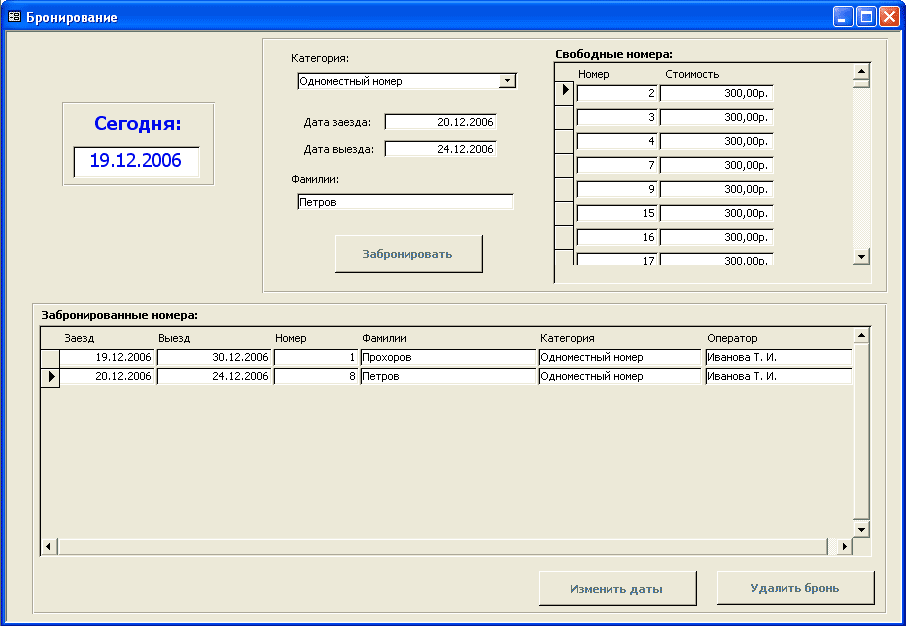
Task: Click the Сегодня date field
Action: (136, 161)
